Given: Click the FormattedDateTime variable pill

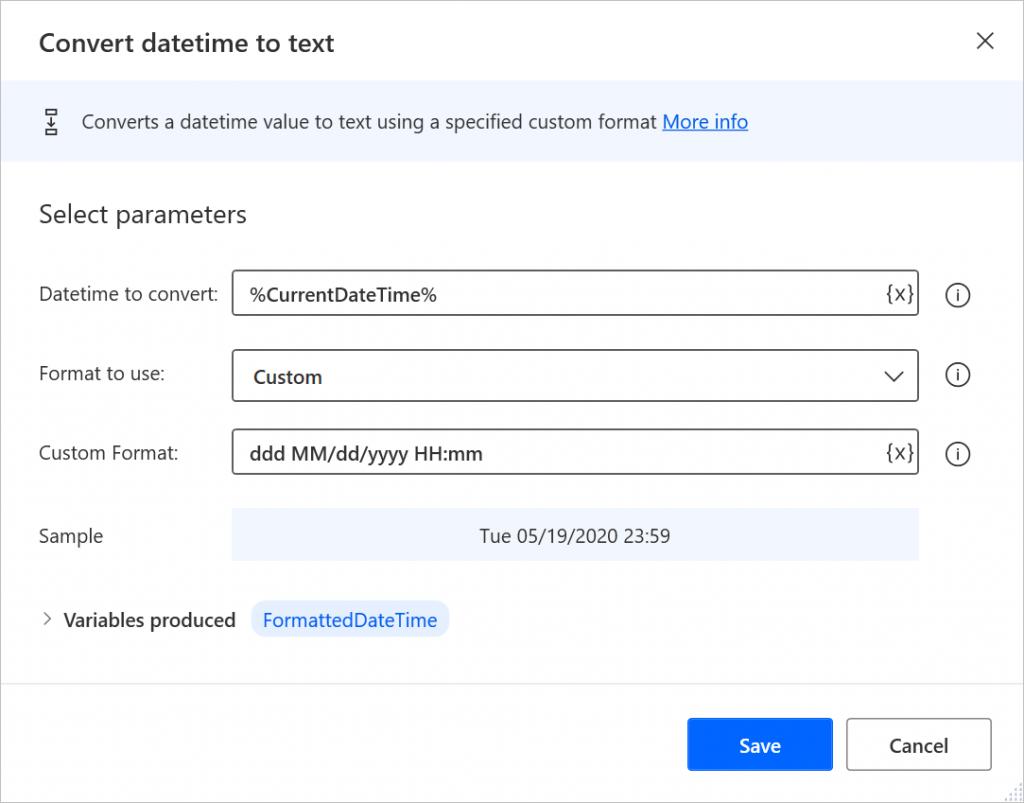Looking at the screenshot, I should coord(350,620).
